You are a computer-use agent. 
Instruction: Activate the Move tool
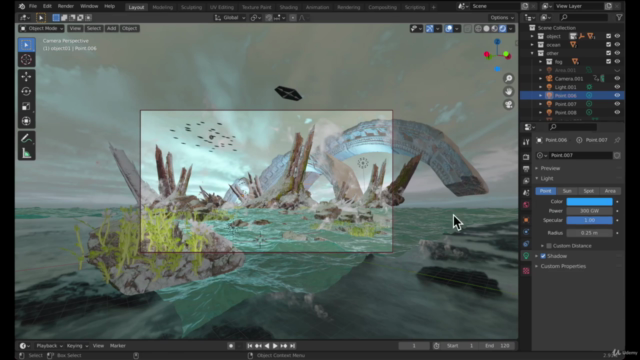click(x=26, y=76)
